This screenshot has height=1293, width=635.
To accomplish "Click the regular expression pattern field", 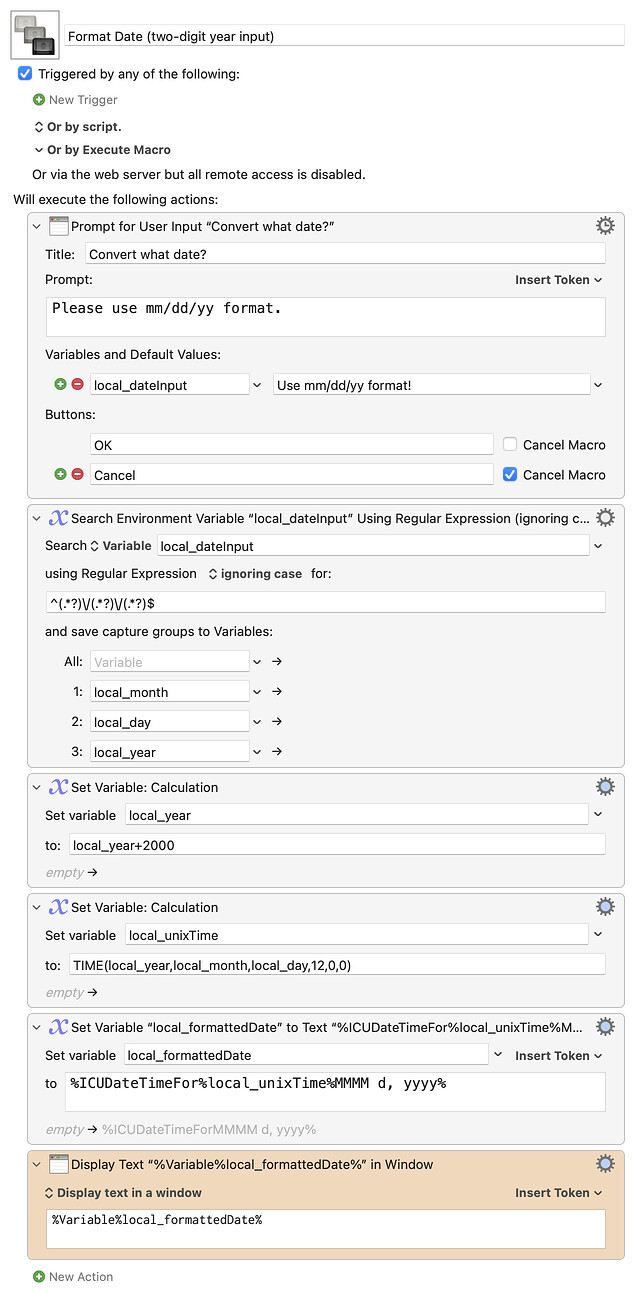I will pos(325,602).
